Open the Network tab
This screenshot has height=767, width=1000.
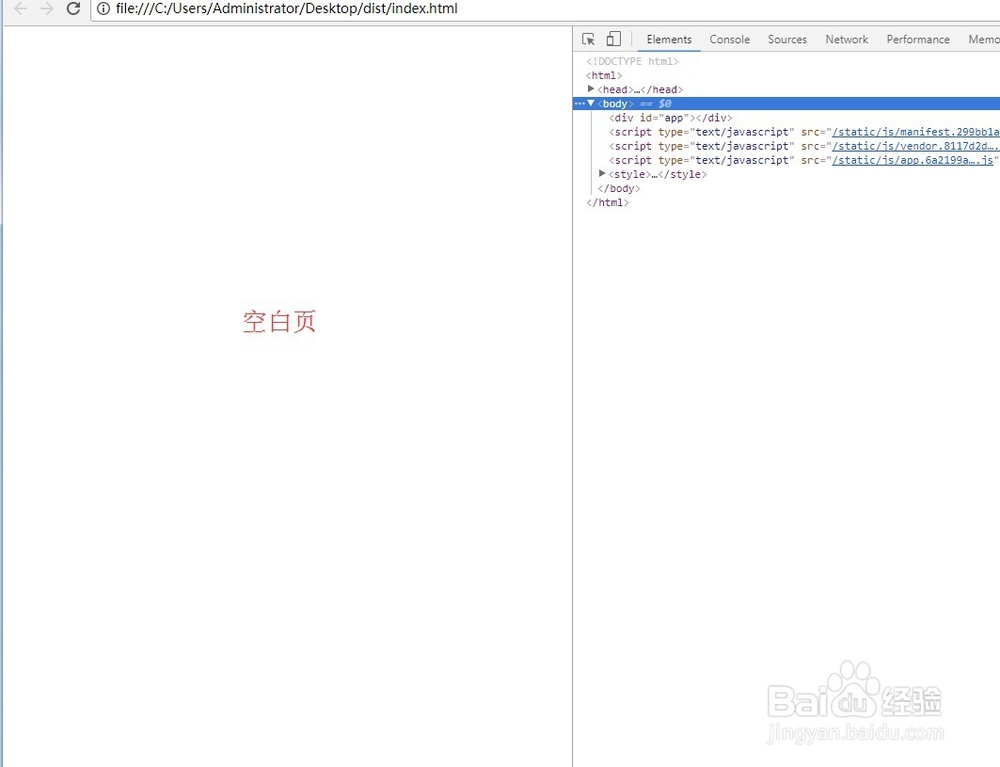pos(846,40)
